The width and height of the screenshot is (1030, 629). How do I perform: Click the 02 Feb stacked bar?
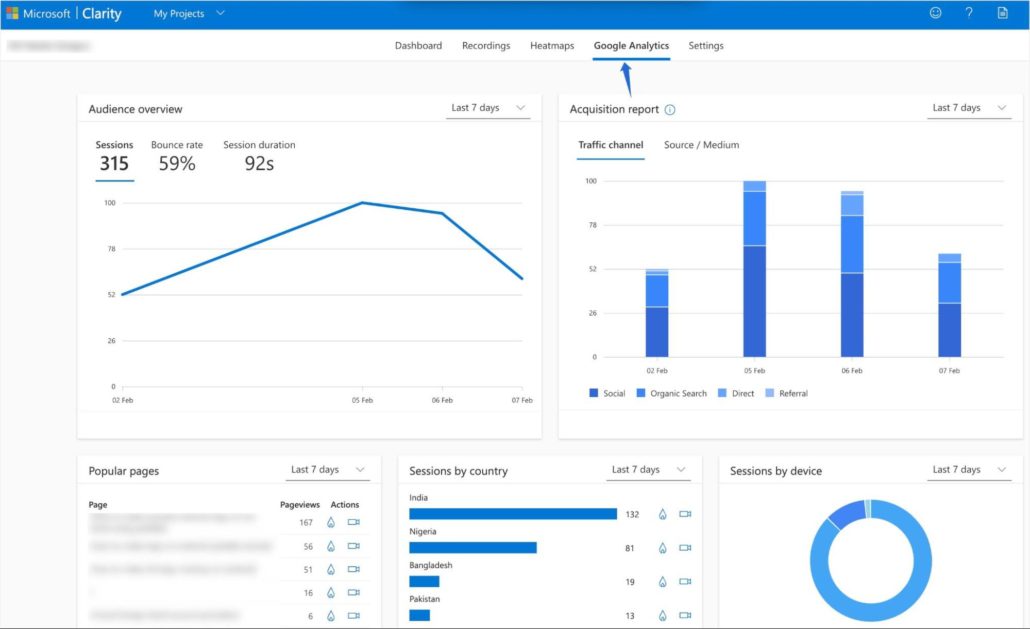(657, 313)
